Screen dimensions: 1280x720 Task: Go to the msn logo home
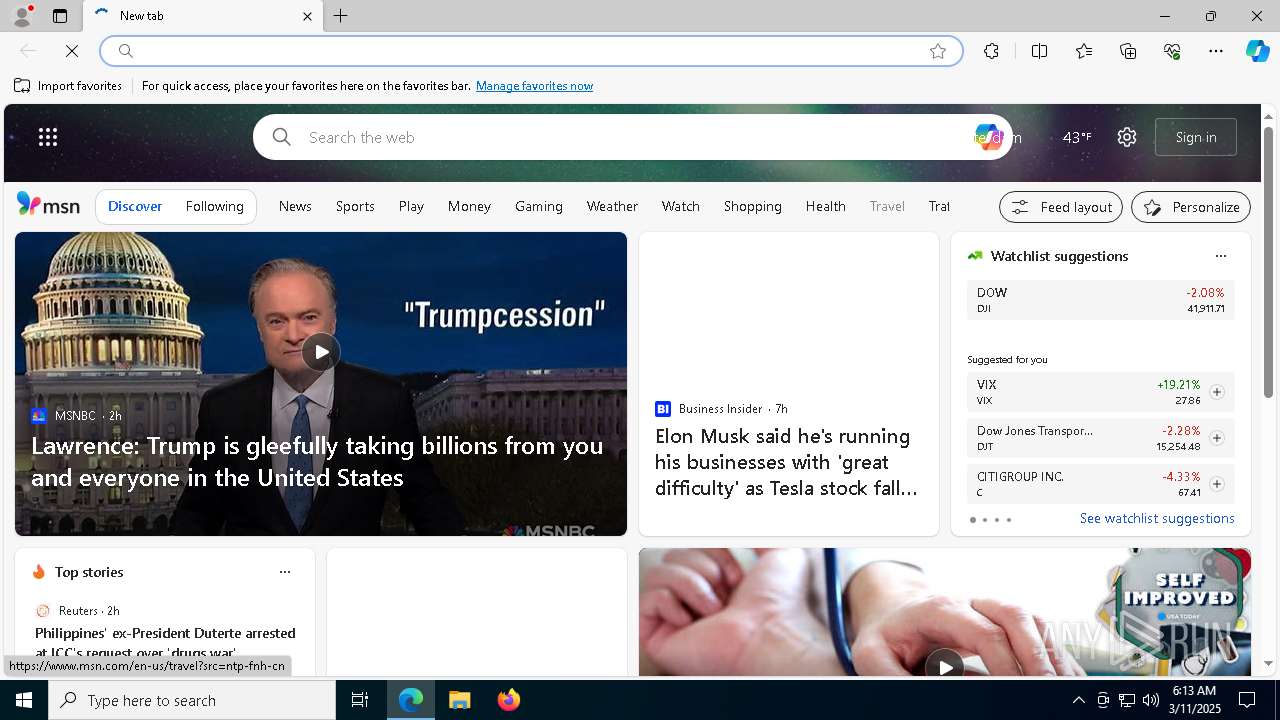pyautogui.click(x=48, y=205)
